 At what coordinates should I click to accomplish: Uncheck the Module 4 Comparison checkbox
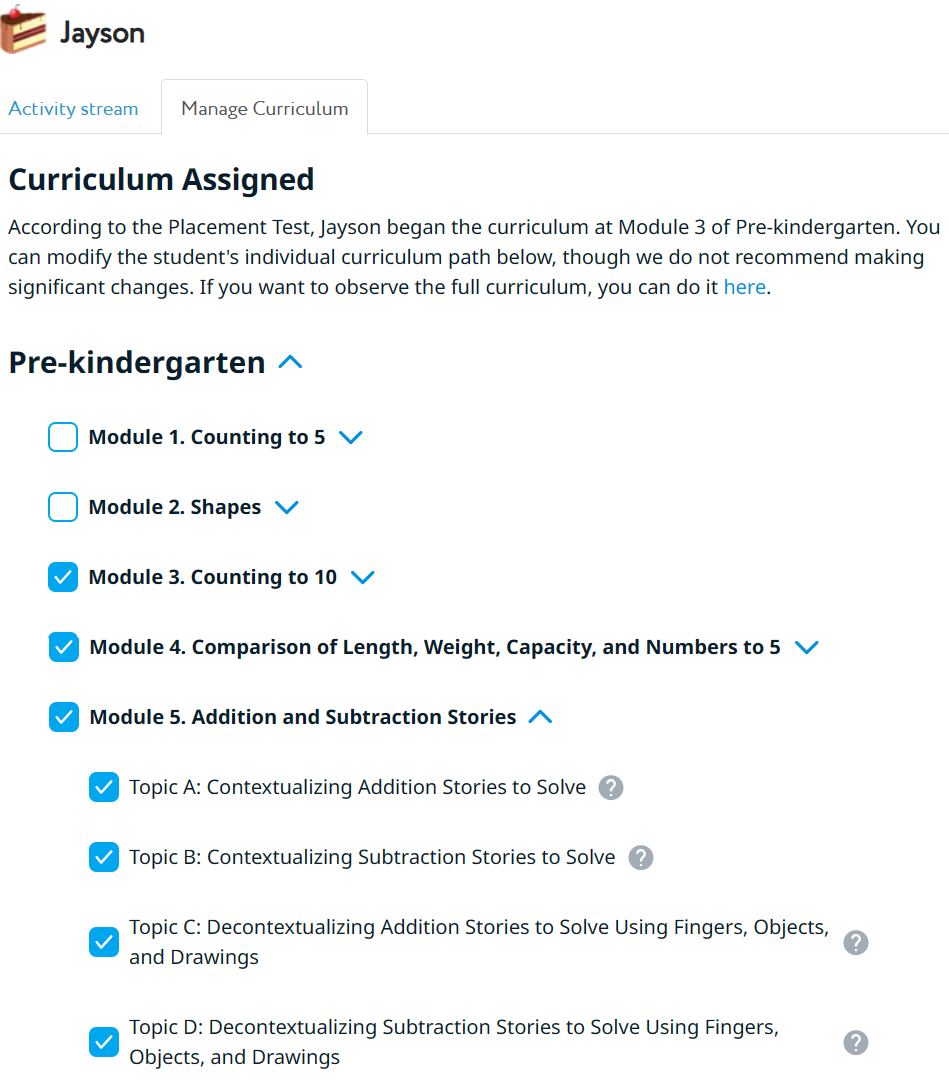pos(63,647)
